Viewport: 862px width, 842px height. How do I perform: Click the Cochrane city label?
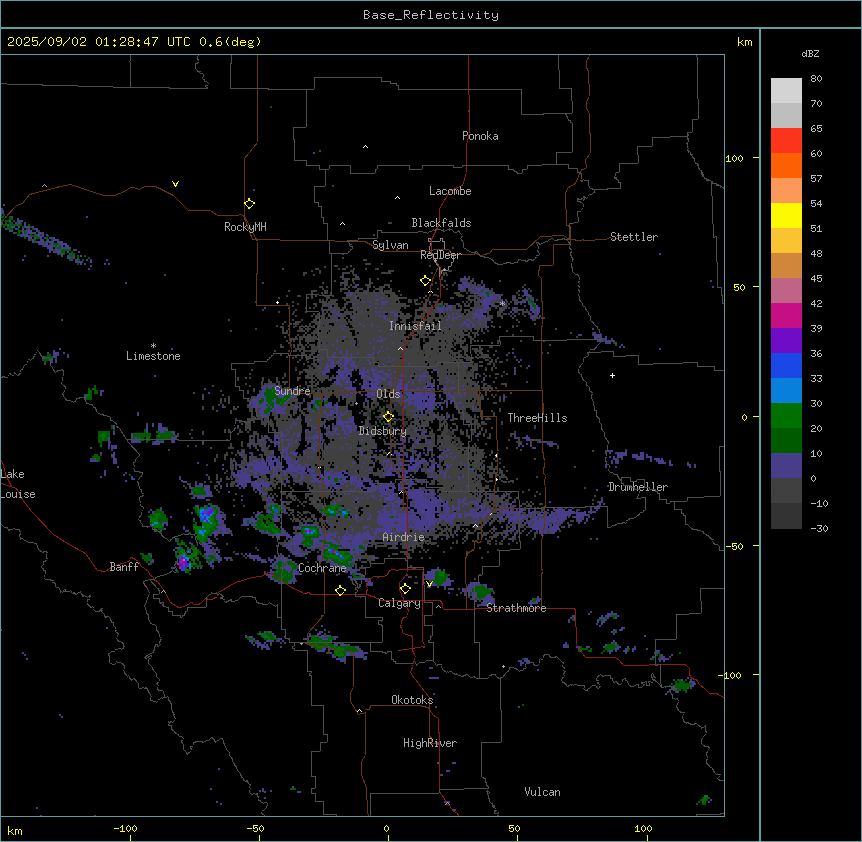click(322, 568)
